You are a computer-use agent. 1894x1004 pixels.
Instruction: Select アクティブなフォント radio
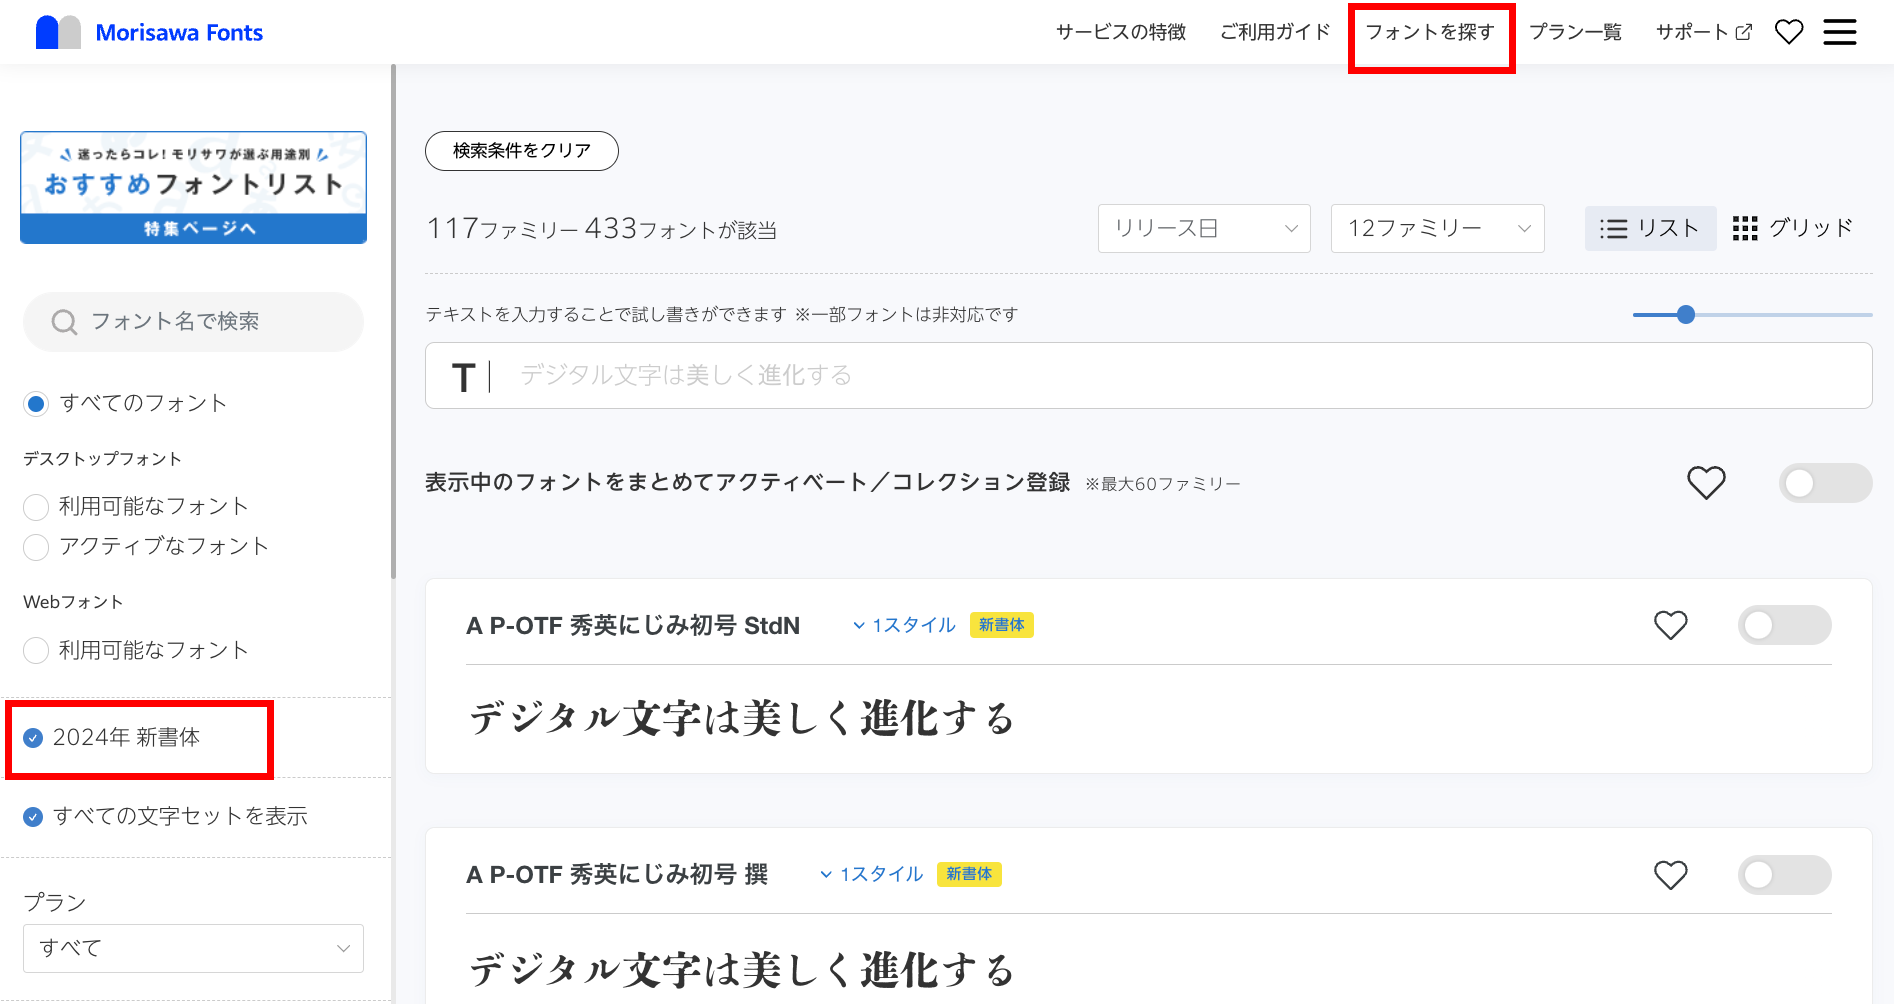pos(36,547)
